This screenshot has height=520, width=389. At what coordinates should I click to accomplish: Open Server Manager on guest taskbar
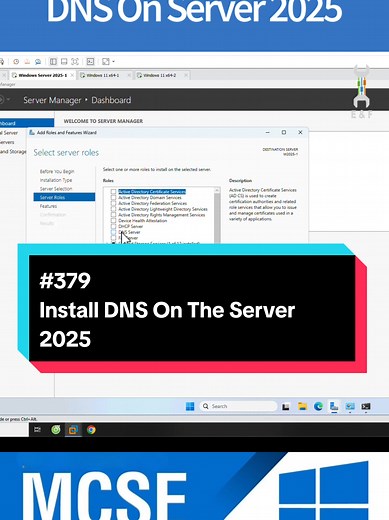pos(334,406)
